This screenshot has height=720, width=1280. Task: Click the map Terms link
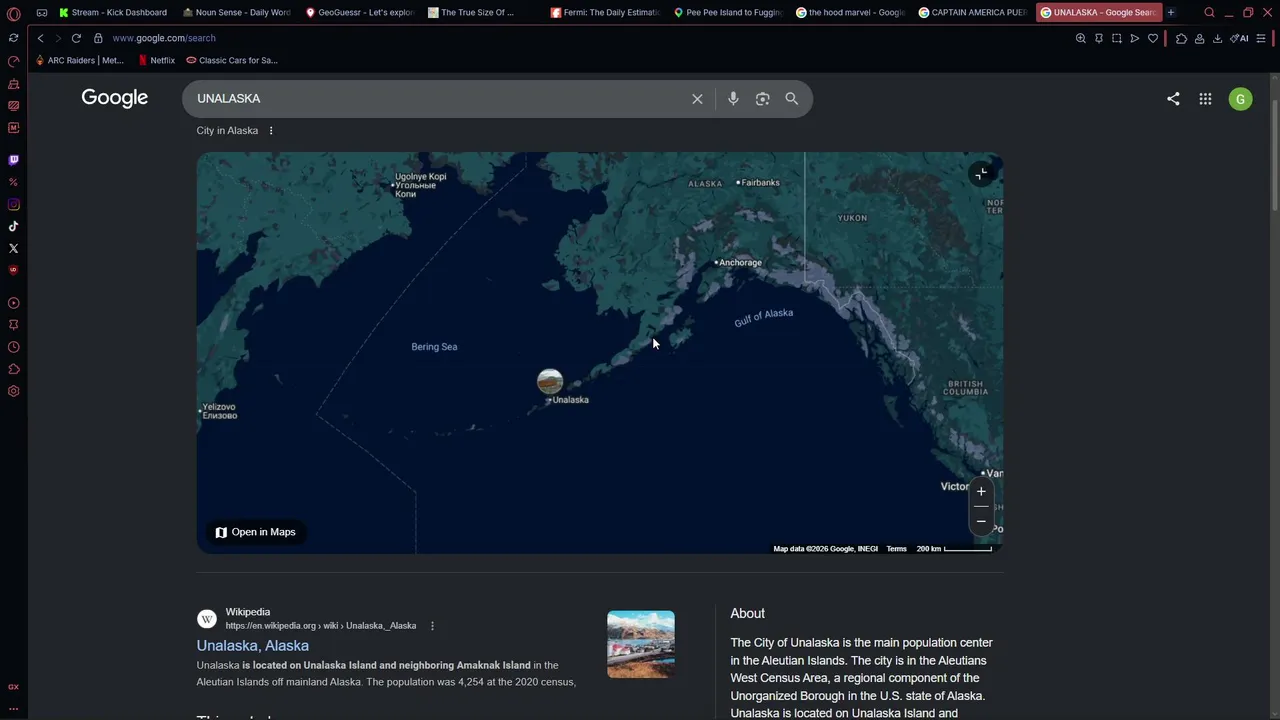tap(896, 549)
